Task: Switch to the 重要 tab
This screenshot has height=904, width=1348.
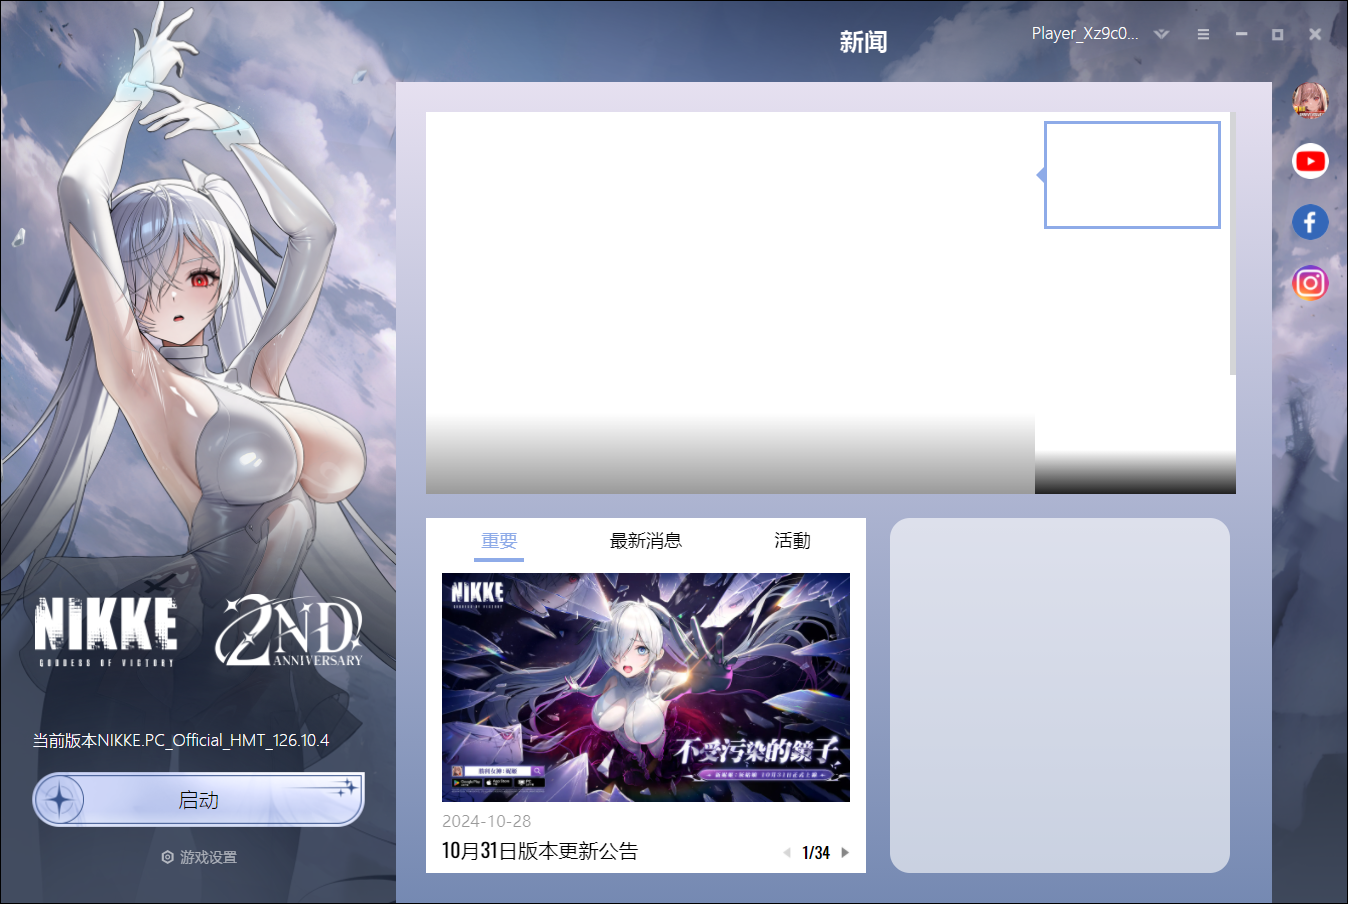Action: 499,541
